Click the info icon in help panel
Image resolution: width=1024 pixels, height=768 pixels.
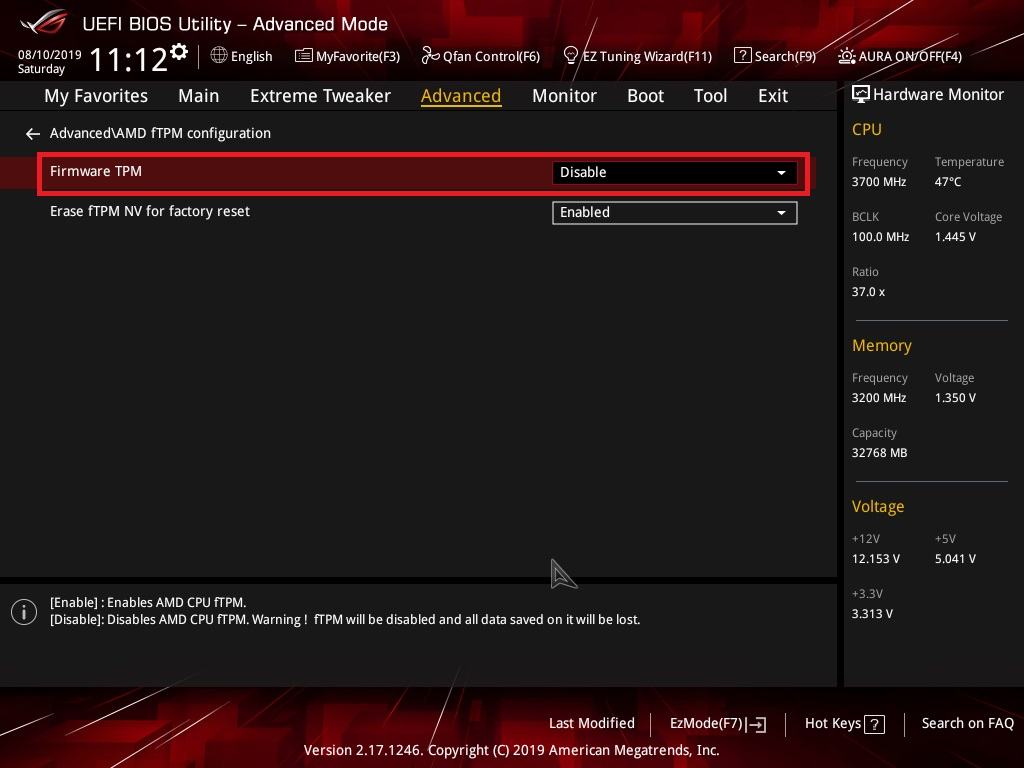coord(24,612)
